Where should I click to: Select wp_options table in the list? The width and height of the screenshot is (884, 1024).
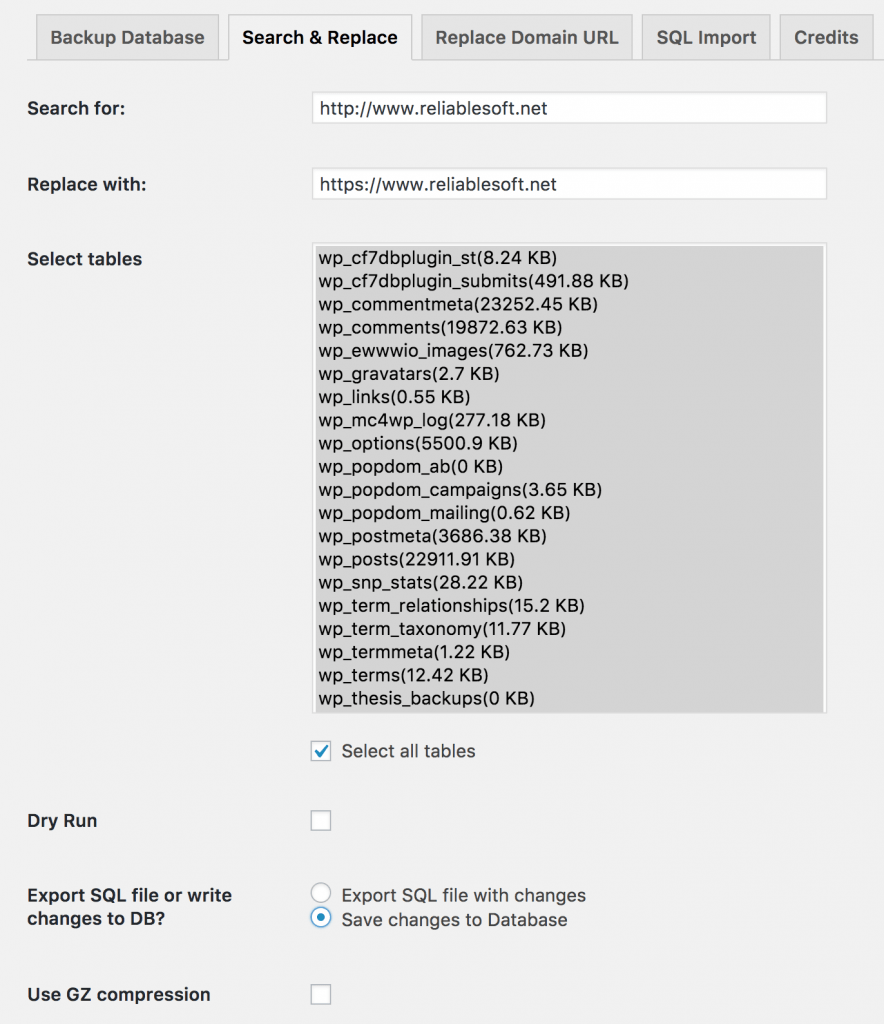coord(418,443)
